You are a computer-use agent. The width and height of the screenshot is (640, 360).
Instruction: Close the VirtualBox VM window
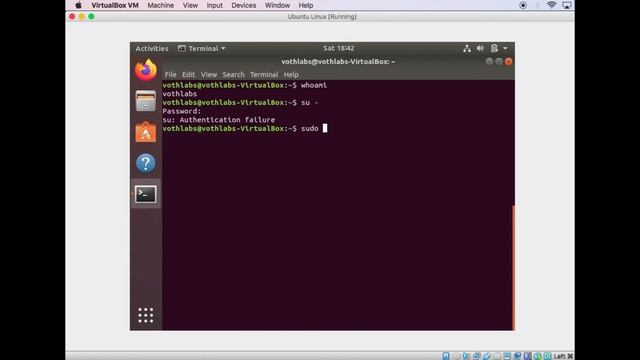(x=72, y=17)
